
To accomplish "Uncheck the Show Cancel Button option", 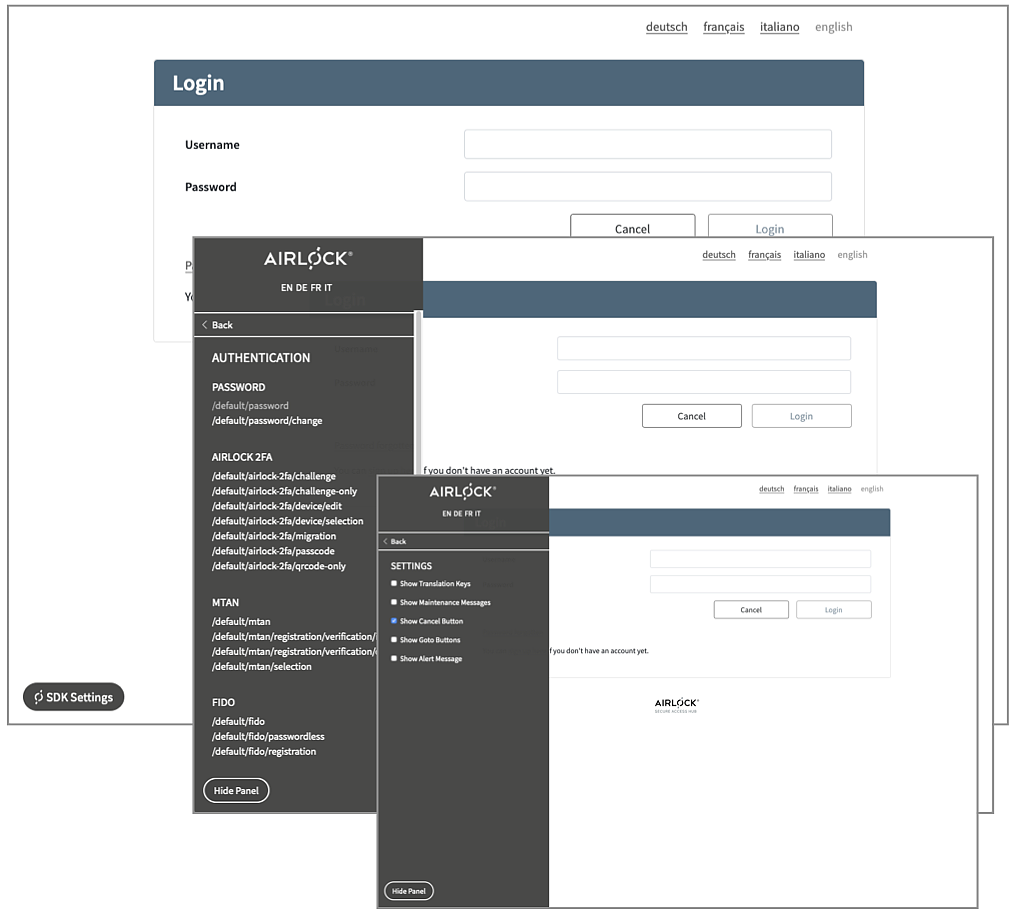I will 394,621.
